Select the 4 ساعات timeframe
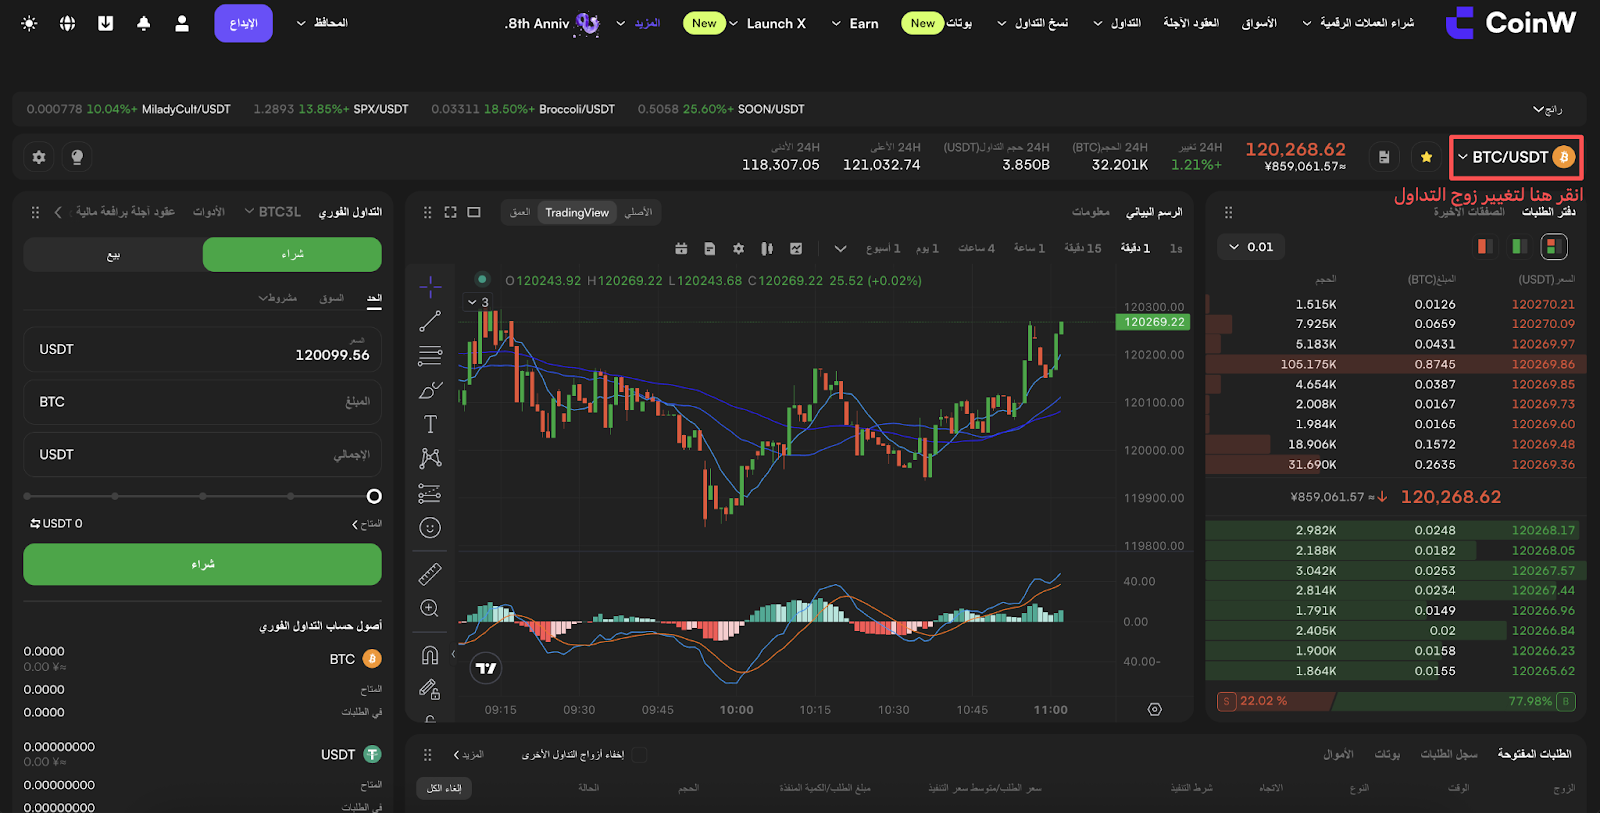1600x813 pixels. pos(976,248)
